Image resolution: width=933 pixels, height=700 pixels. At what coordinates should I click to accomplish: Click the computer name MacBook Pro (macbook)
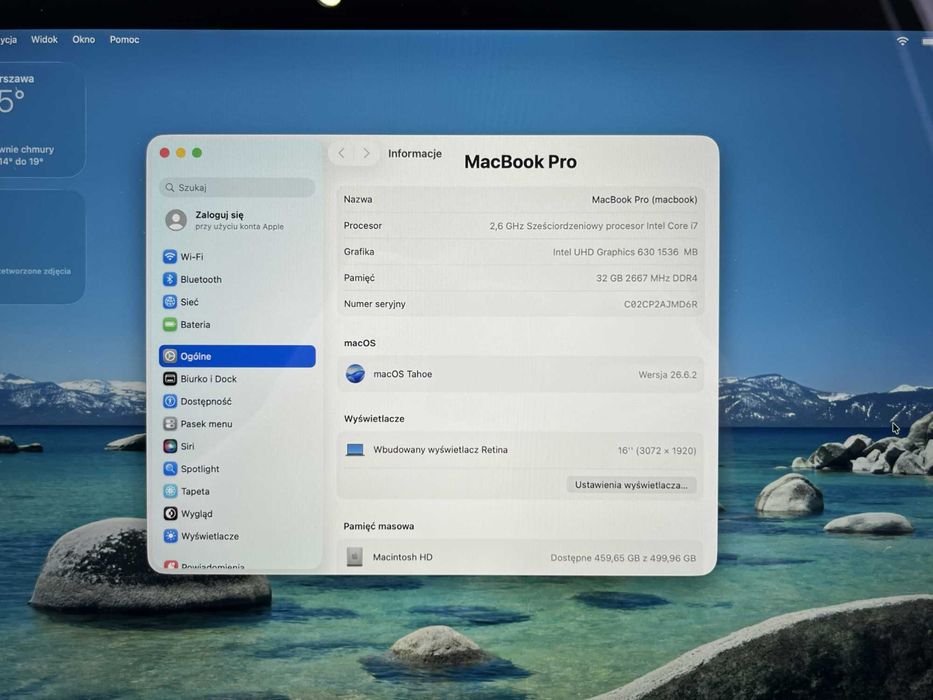coord(644,199)
